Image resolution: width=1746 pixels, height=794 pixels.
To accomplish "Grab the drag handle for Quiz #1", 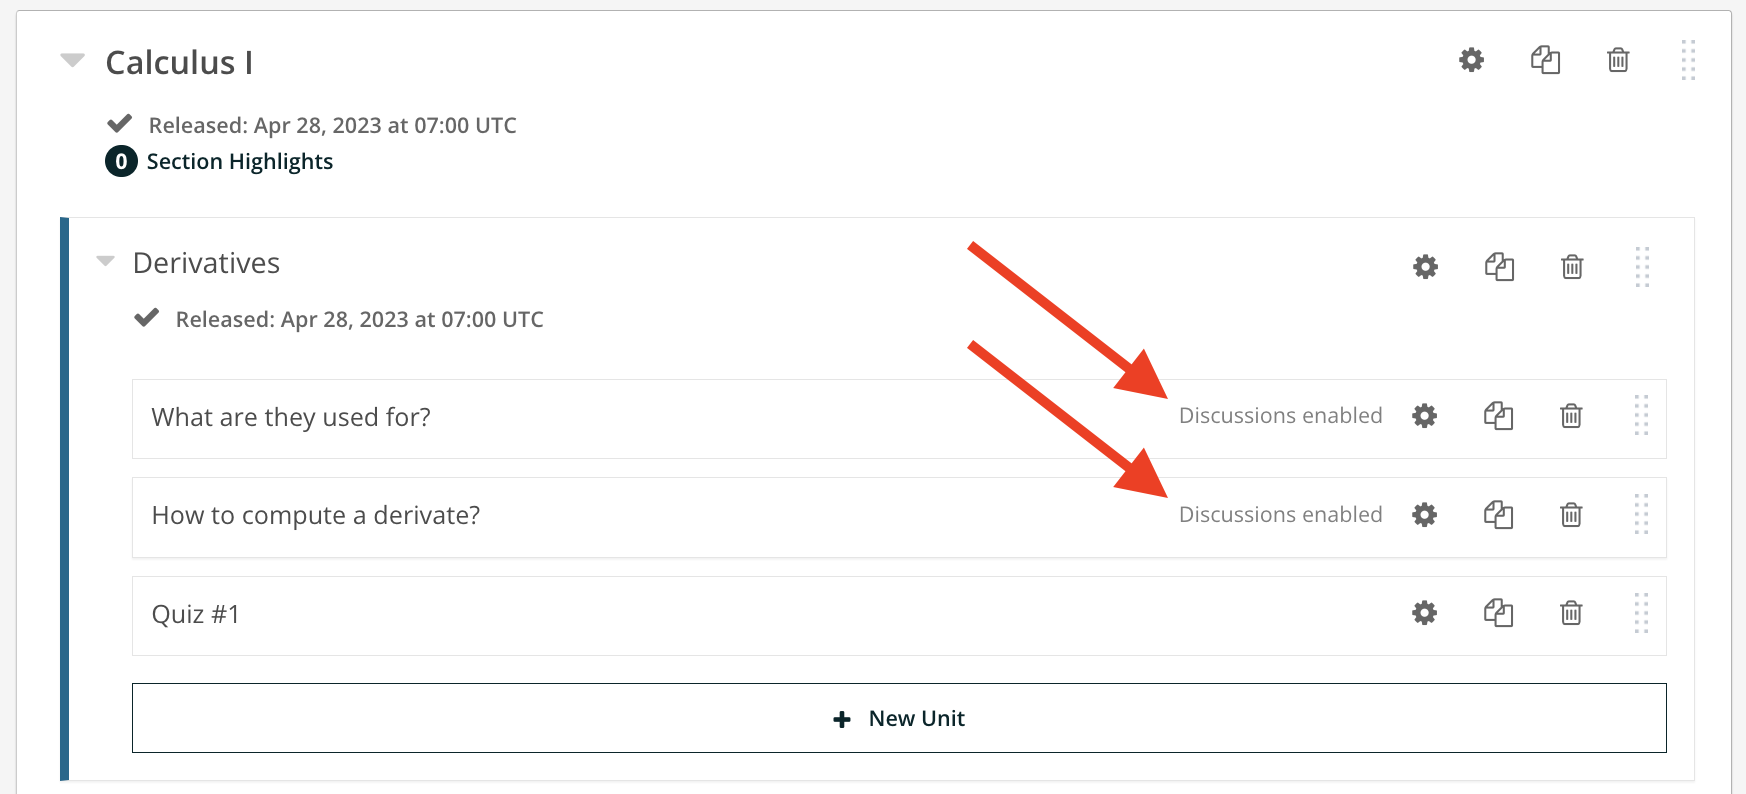I will (1641, 613).
